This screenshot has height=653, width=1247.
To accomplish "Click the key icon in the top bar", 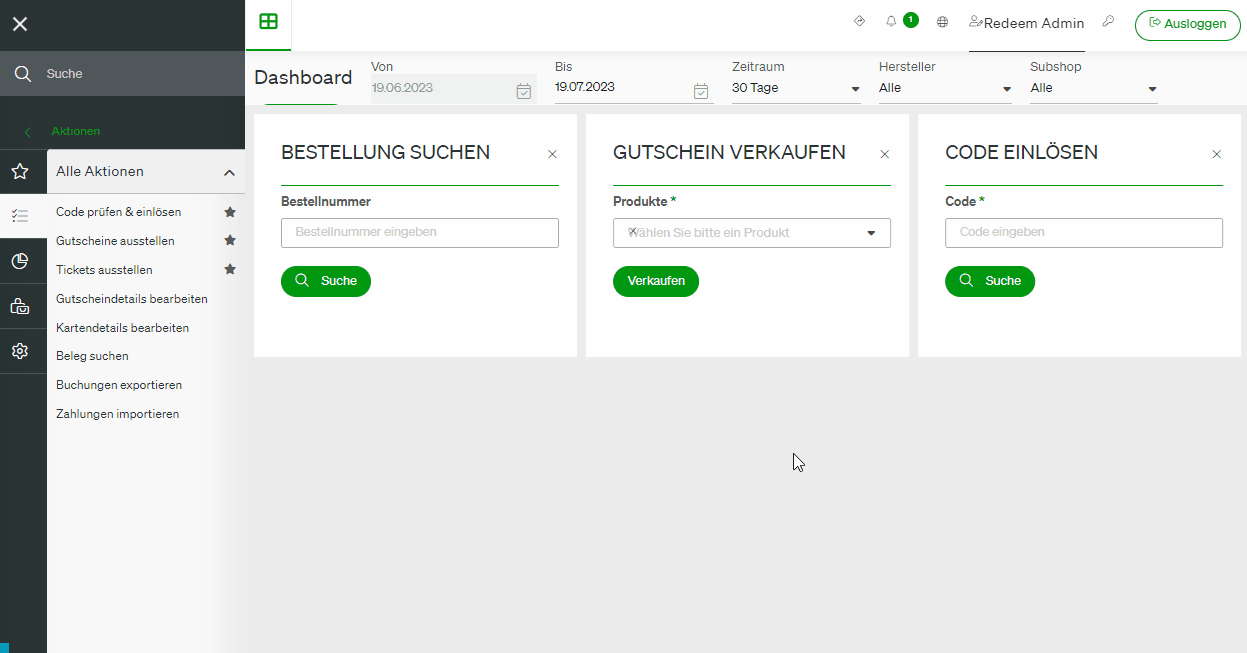I will click(1108, 21).
